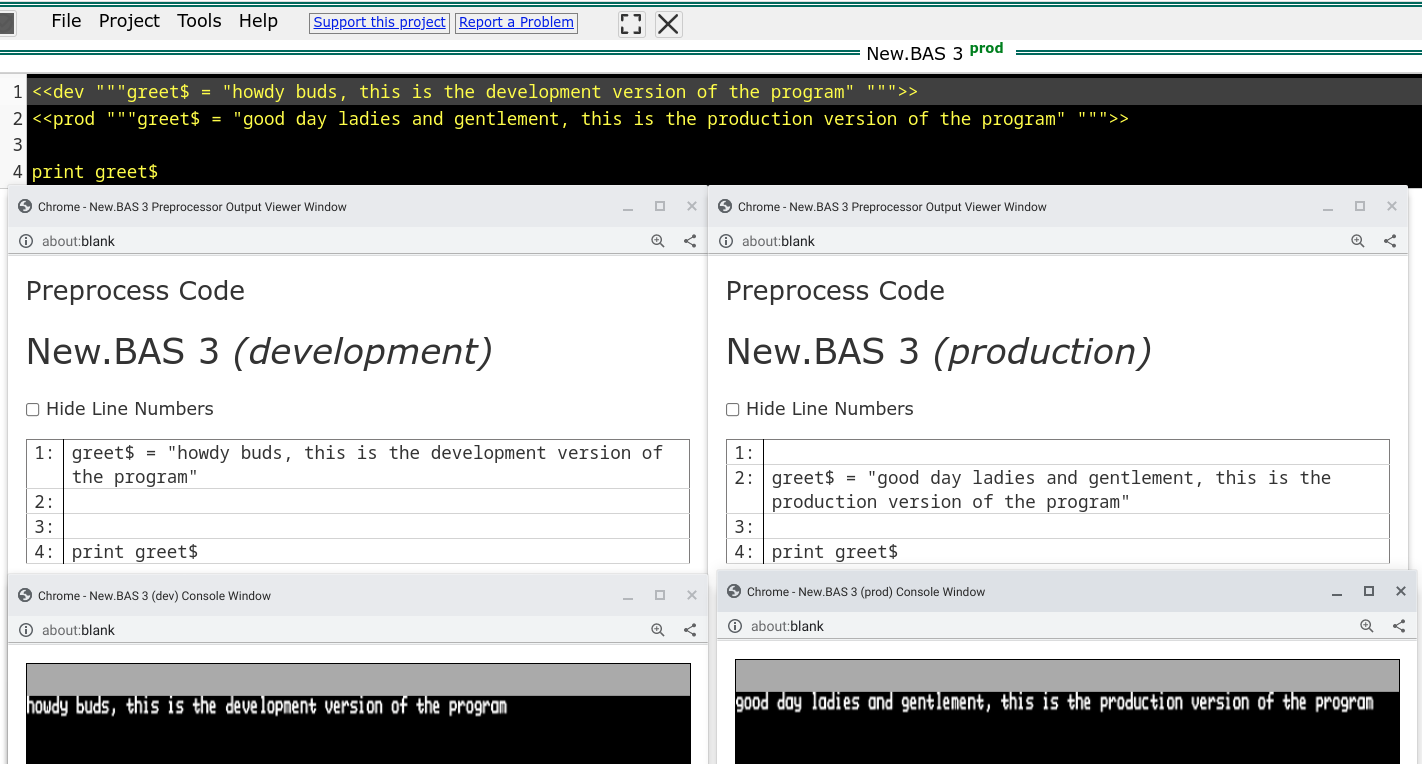Open the Project menu
Image resolution: width=1422 pixels, height=764 pixels.
[x=129, y=21]
